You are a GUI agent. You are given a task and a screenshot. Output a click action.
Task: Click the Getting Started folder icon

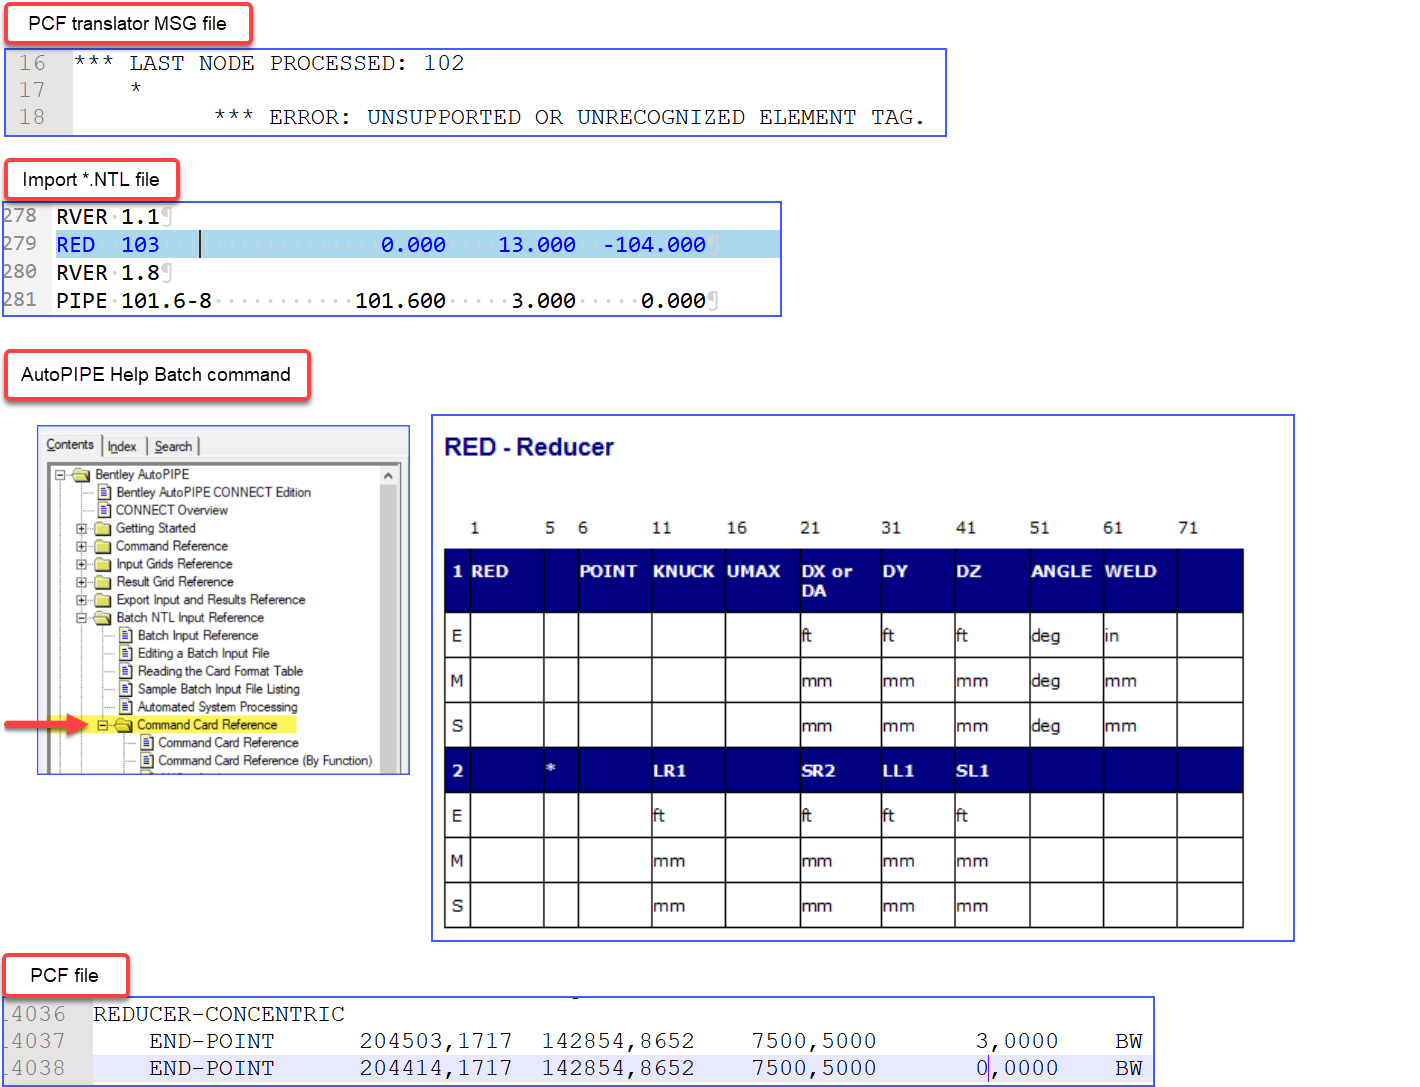tap(103, 528)
